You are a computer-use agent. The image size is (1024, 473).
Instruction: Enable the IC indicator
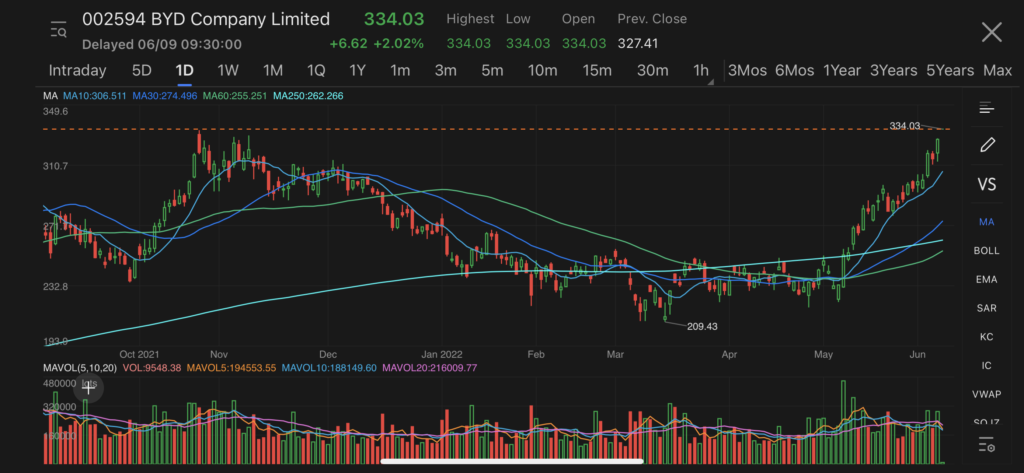tap(986, 366)
